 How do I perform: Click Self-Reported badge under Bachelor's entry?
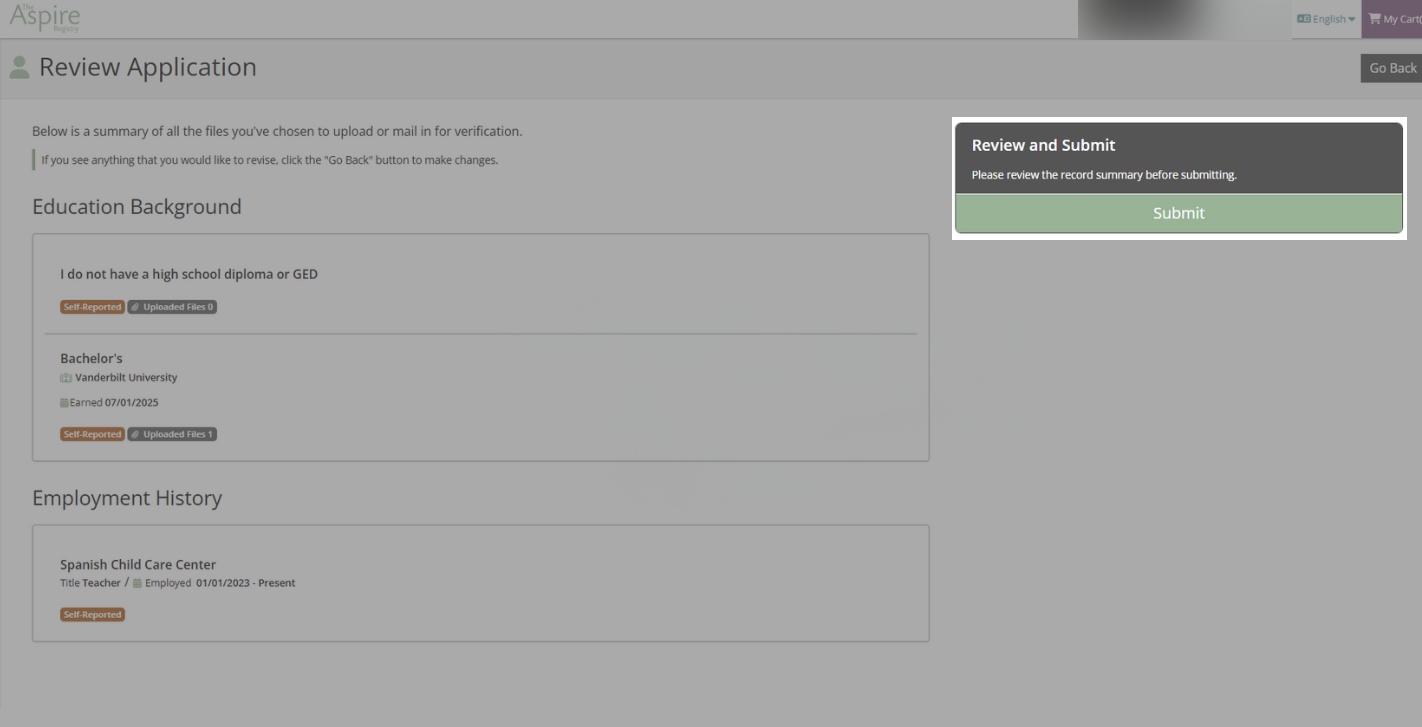point(92,434)
